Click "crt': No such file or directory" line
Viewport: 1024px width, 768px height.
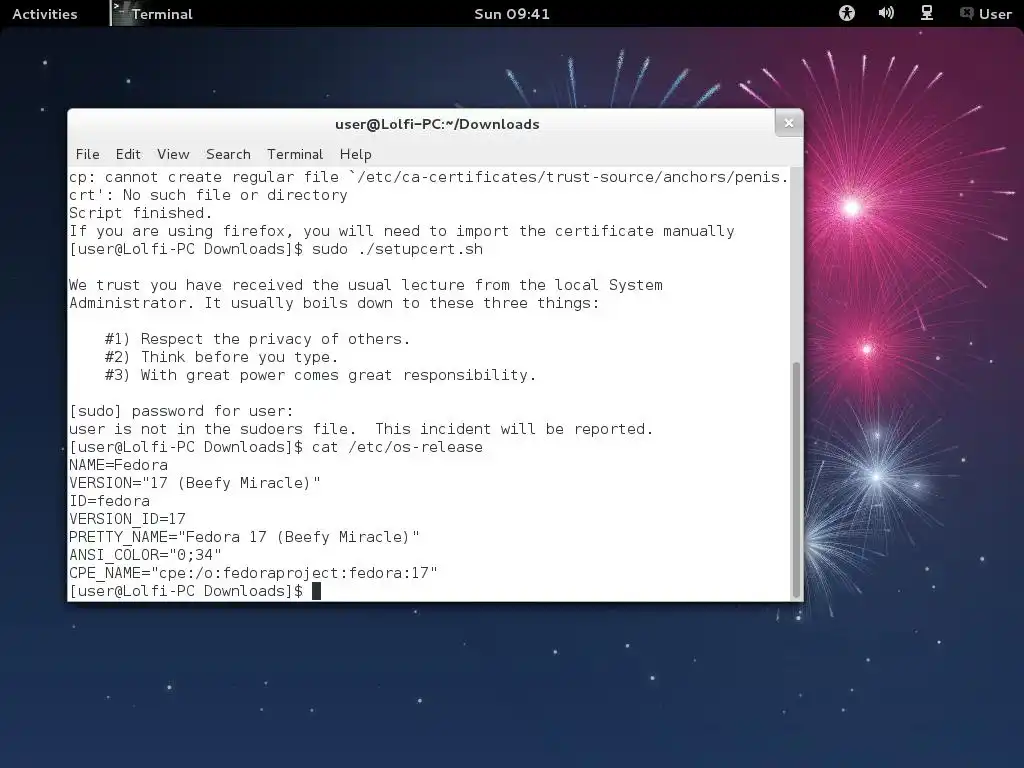208,195
